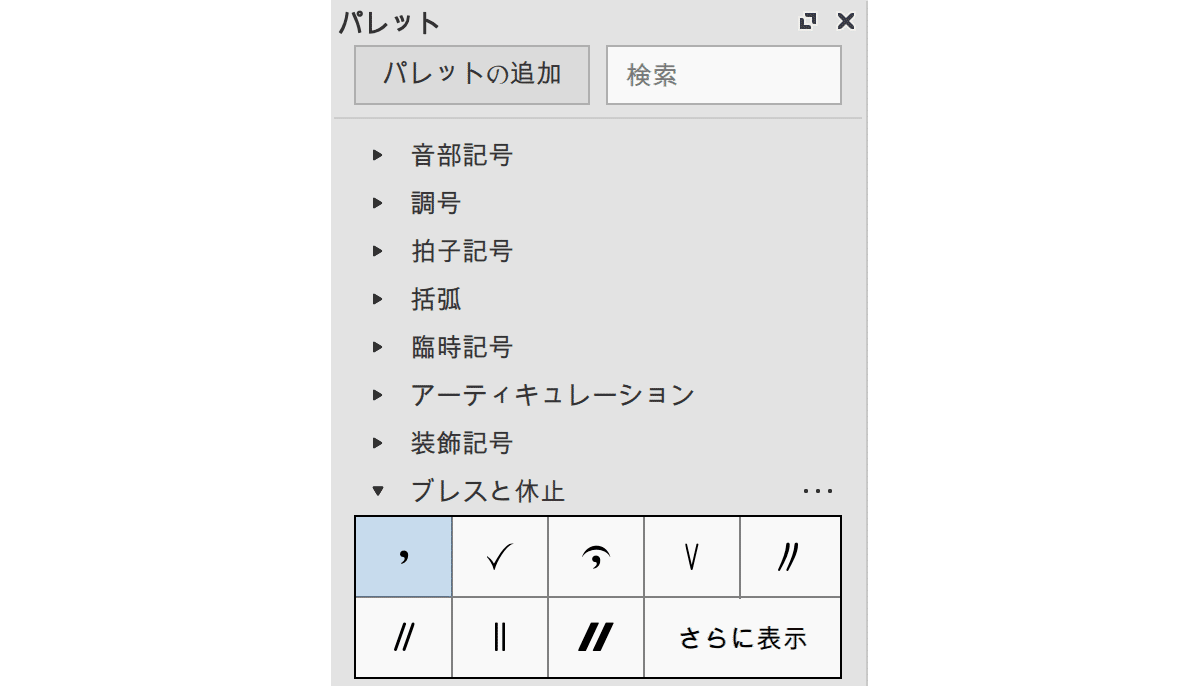This screenshot has width=1200, height=686.
Task: Click the 臨時記号 label
Action: (462, 347)
